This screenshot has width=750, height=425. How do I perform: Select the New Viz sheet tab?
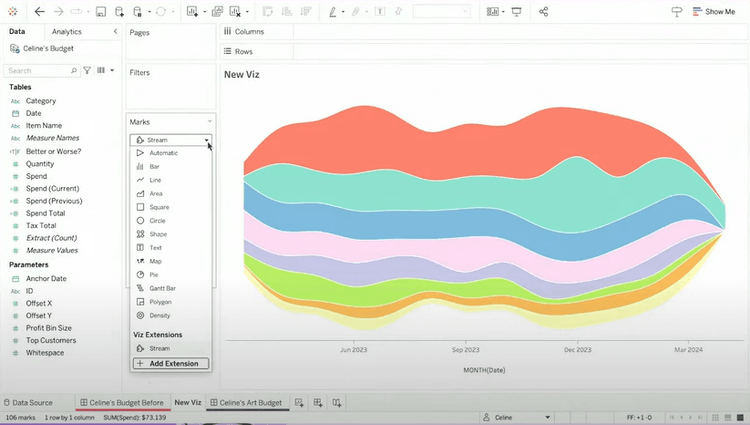[188, 403]
